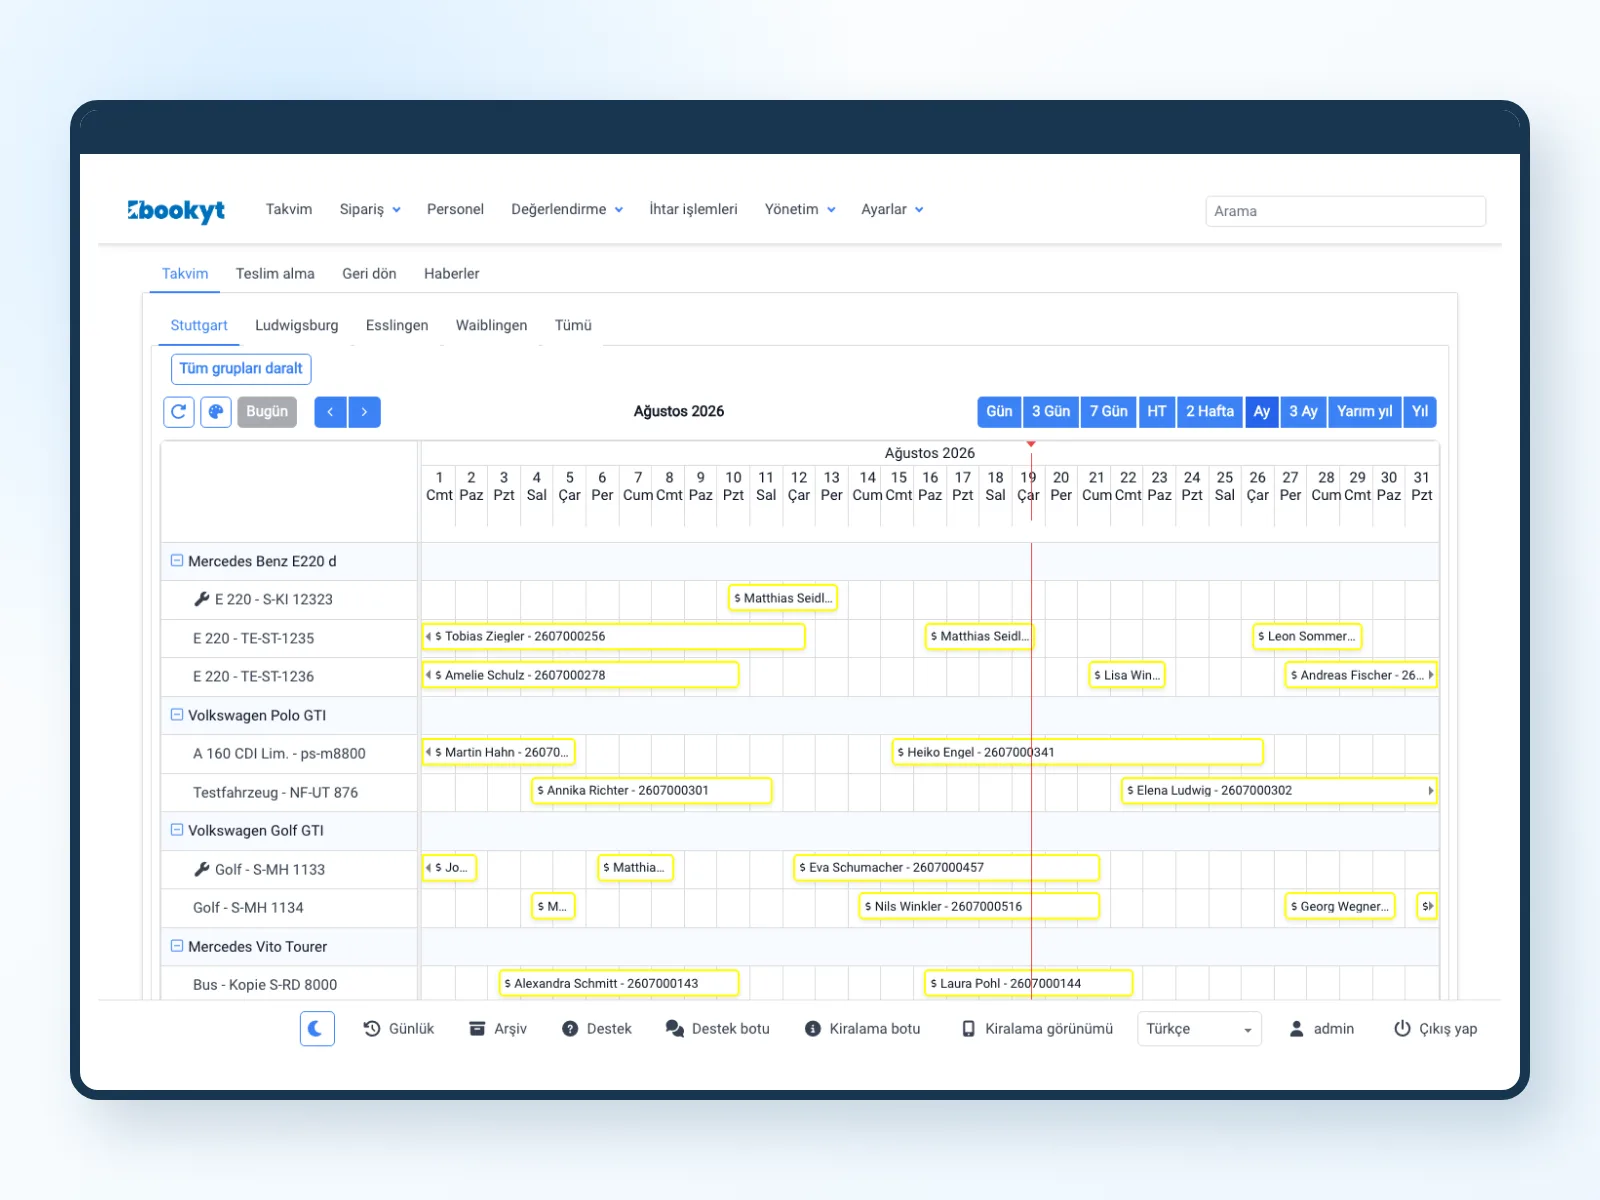Open the Personel menu item
The image size is (1600, 1200).
coord(455,209)
